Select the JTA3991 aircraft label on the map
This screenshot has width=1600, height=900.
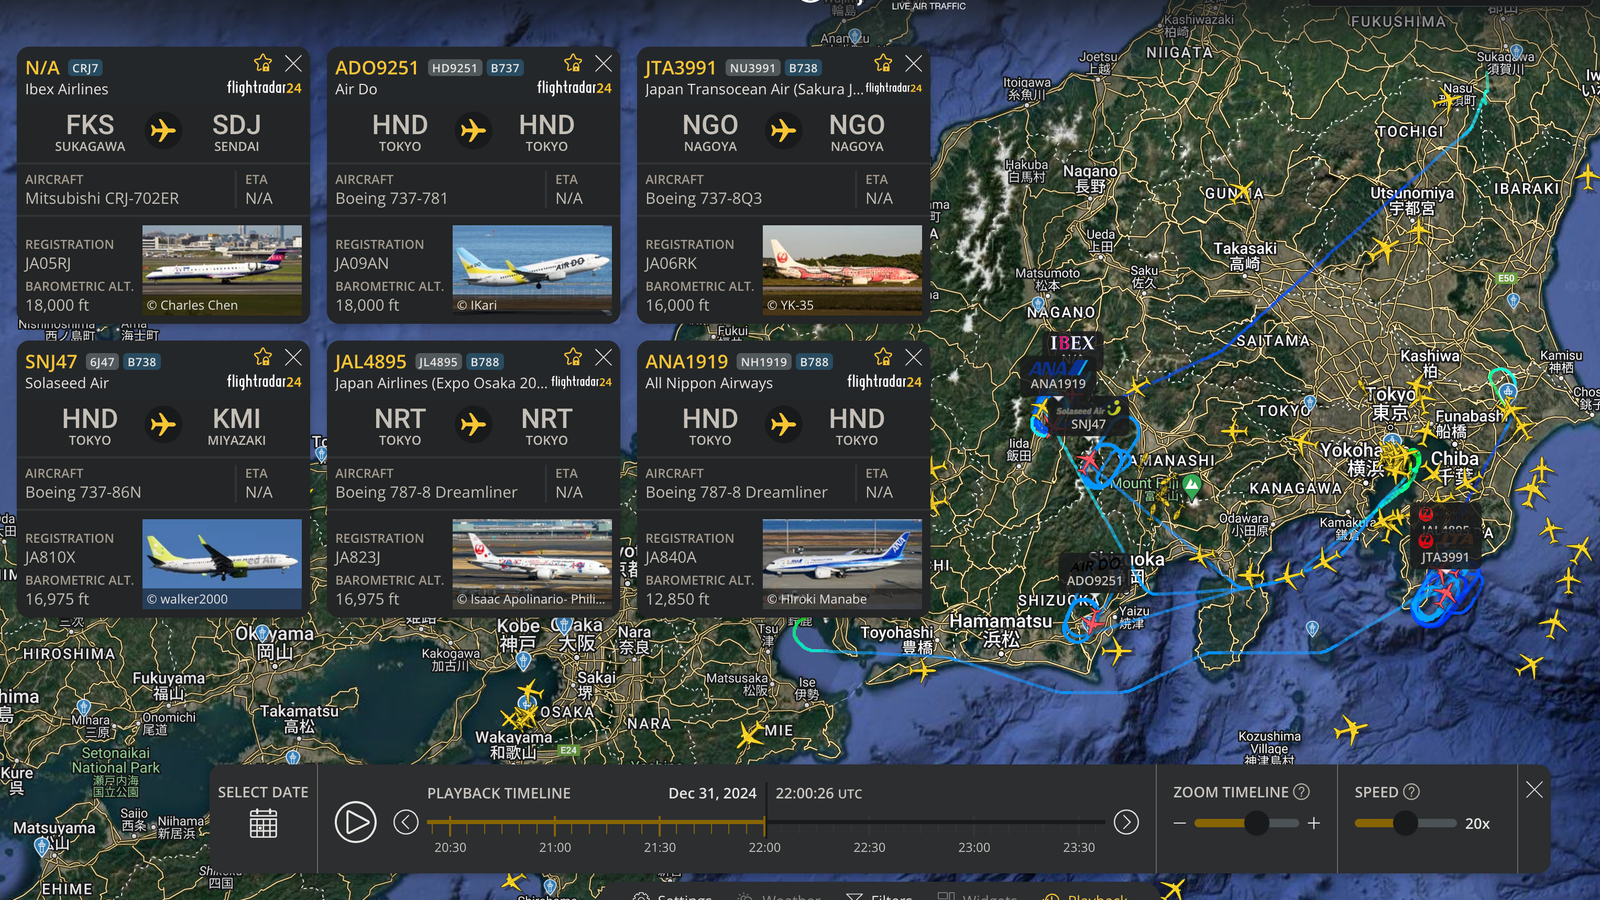pos(1445,557)
